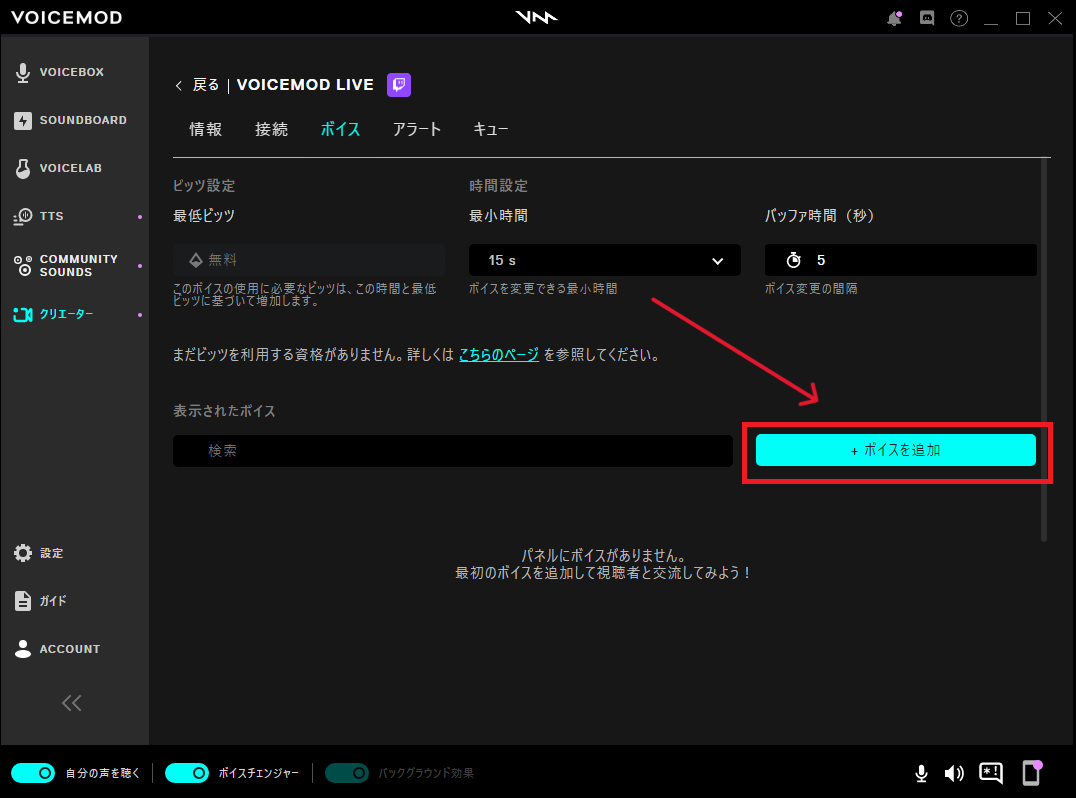Click the 最低ビッツ 無料 field
Image resolution: width=1076 pixels, height=798 pixels.
[309, 260]
